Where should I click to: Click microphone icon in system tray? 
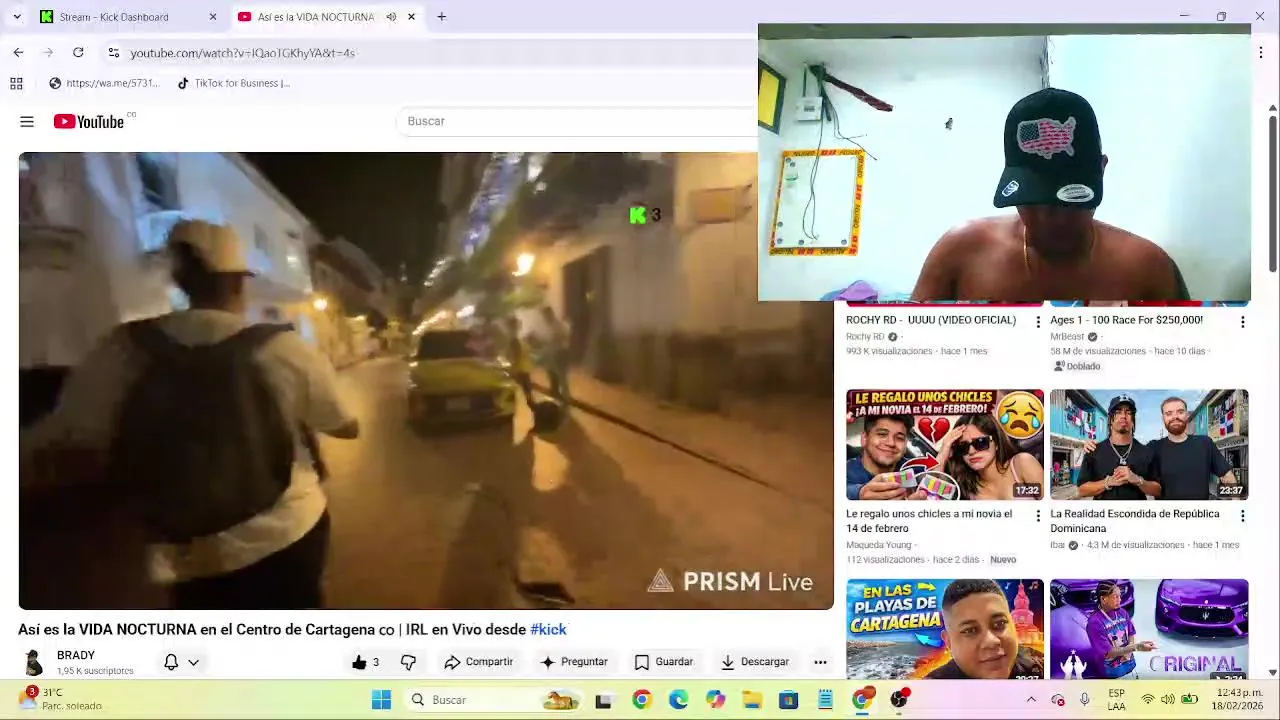(x=1084, y=700)
